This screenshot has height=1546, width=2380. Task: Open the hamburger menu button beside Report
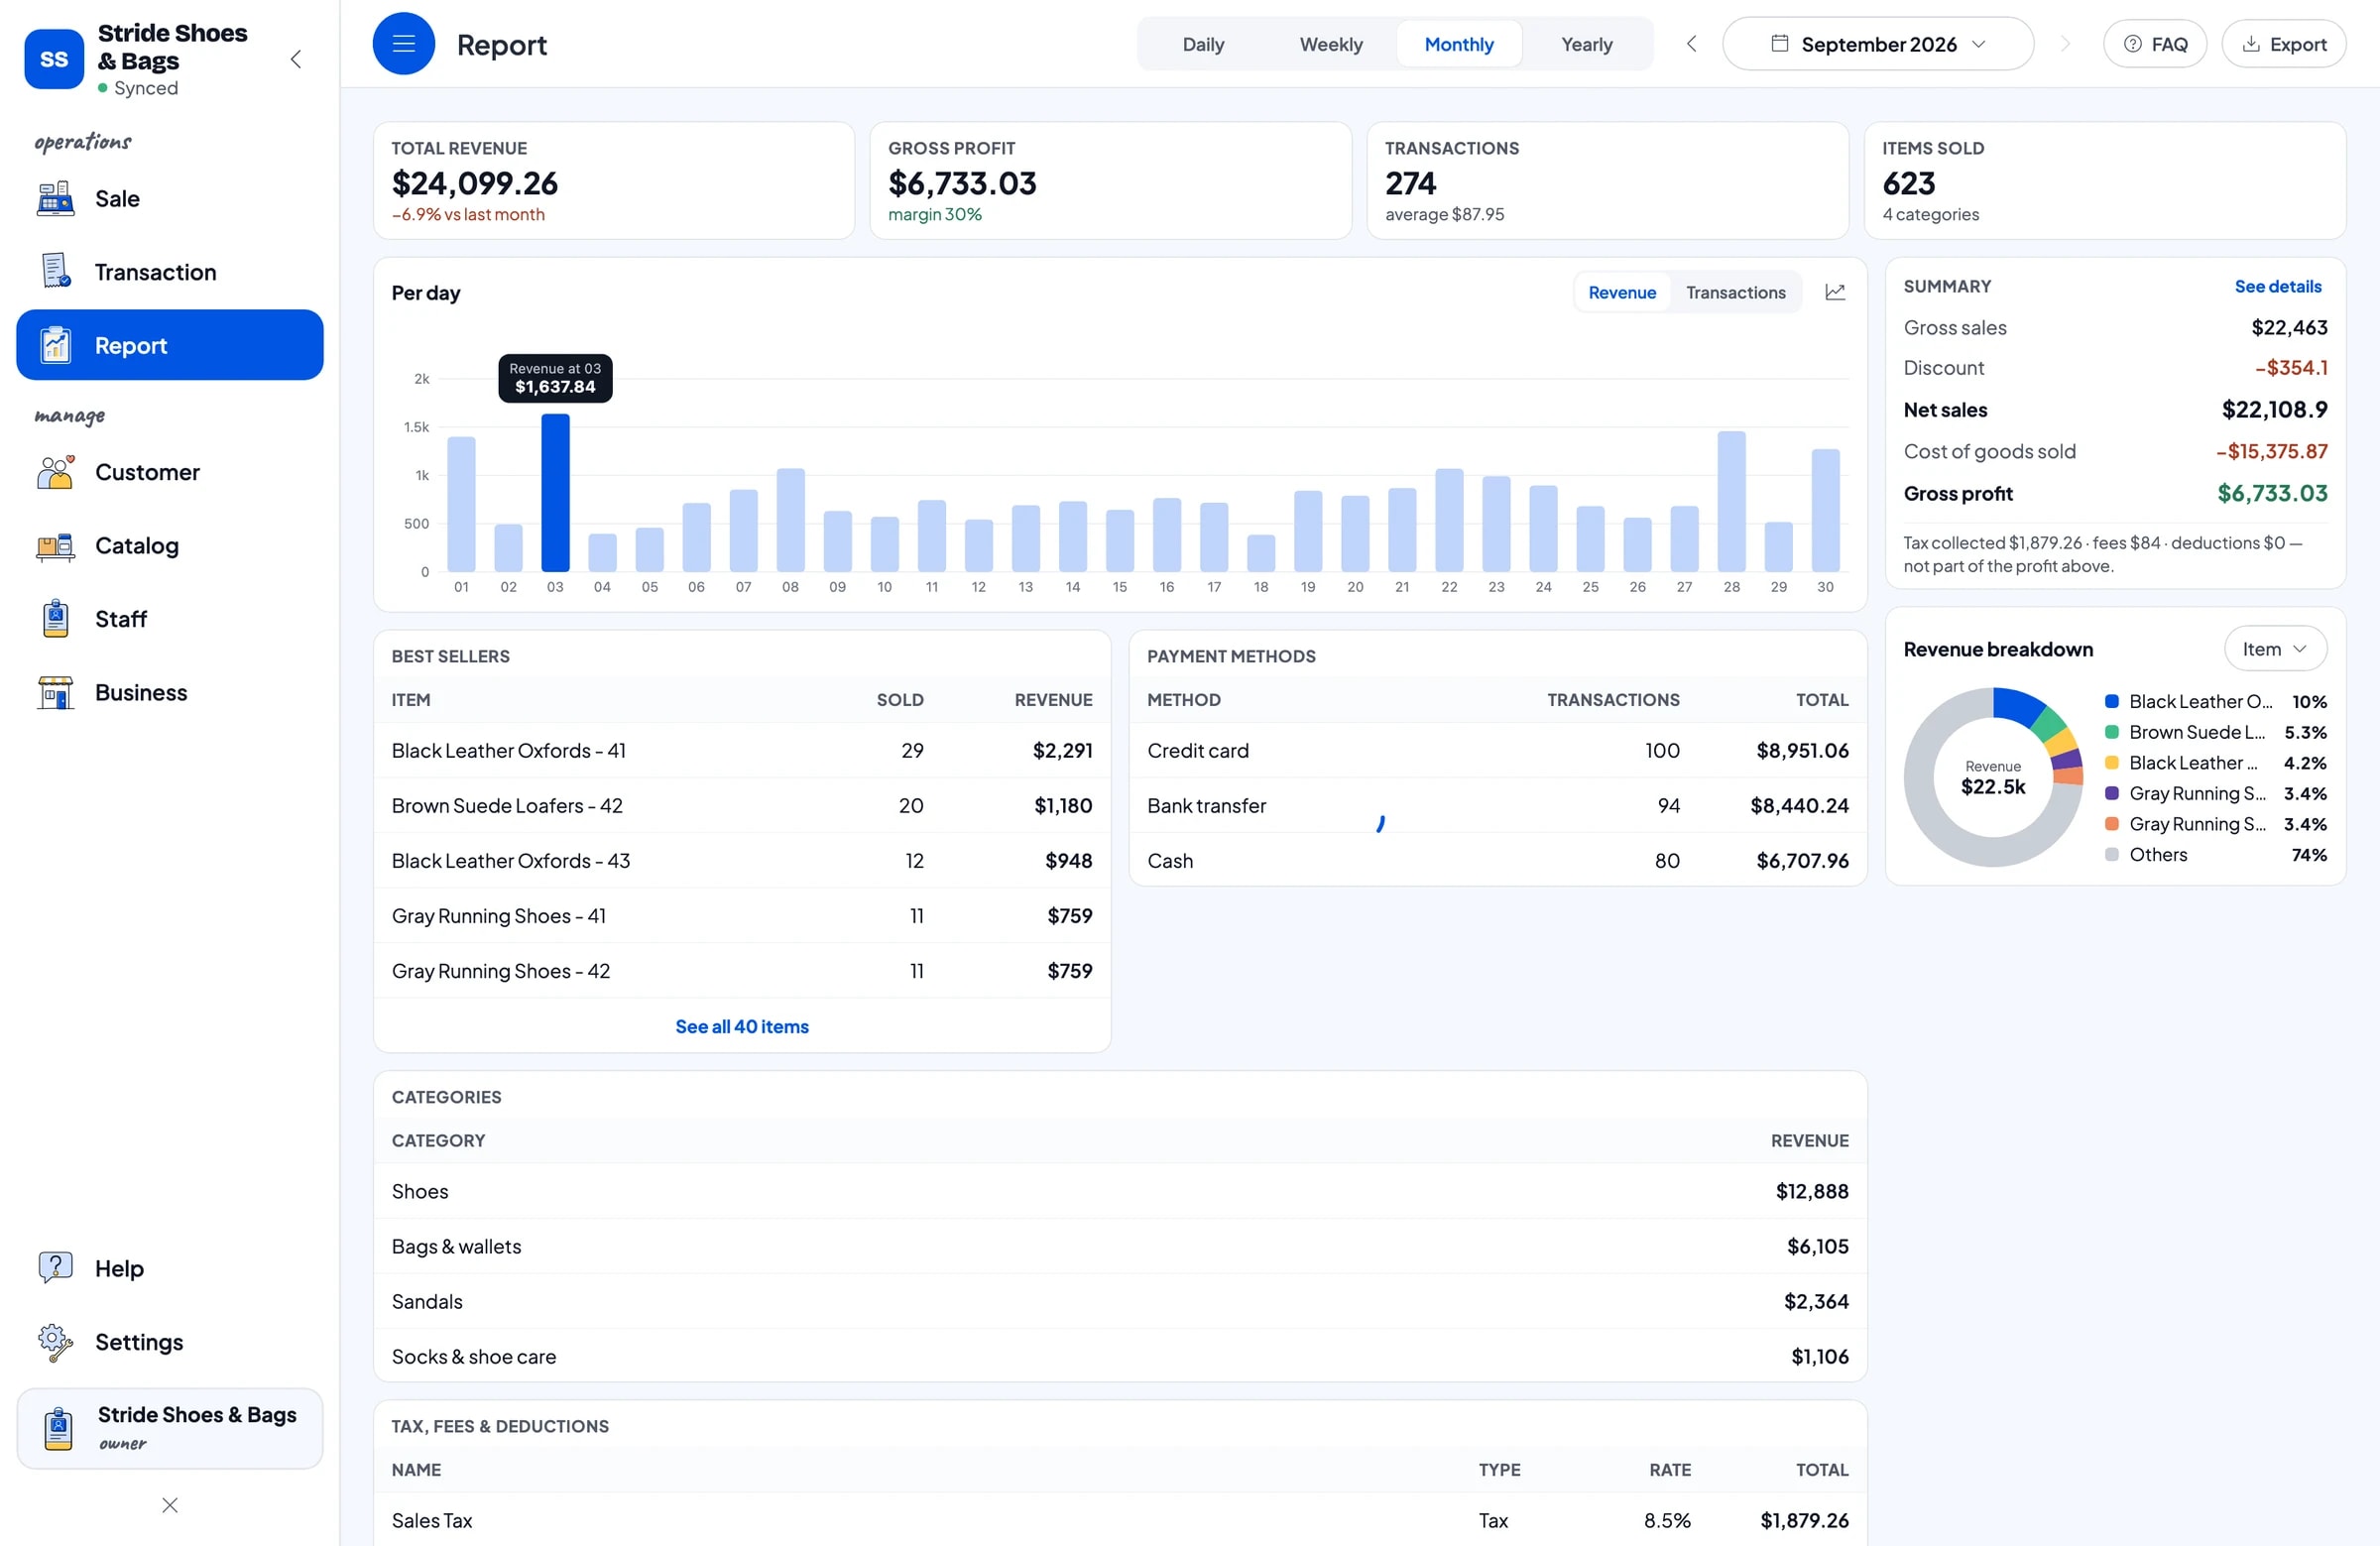click(403, 44)
